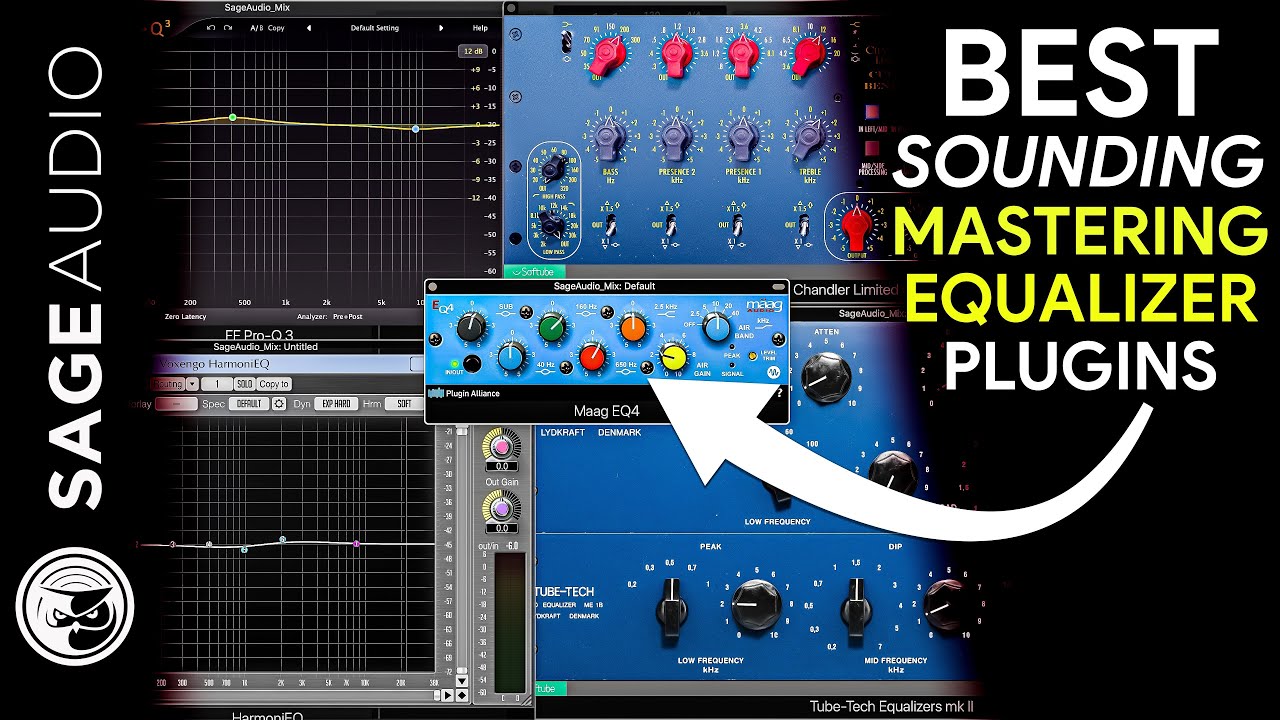Click the Presence 1 gain knob on Chandler EQ

(741, 137)
